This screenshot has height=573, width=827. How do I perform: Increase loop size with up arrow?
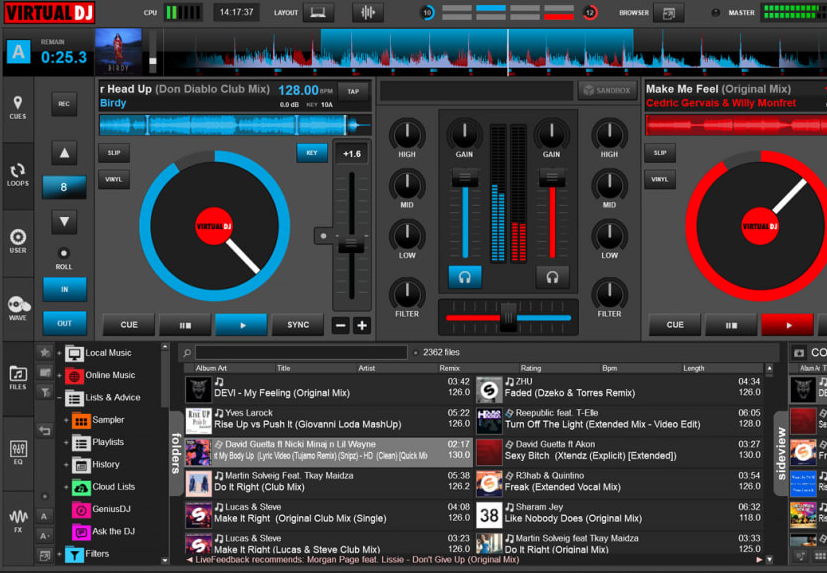[x=64, y=153]
